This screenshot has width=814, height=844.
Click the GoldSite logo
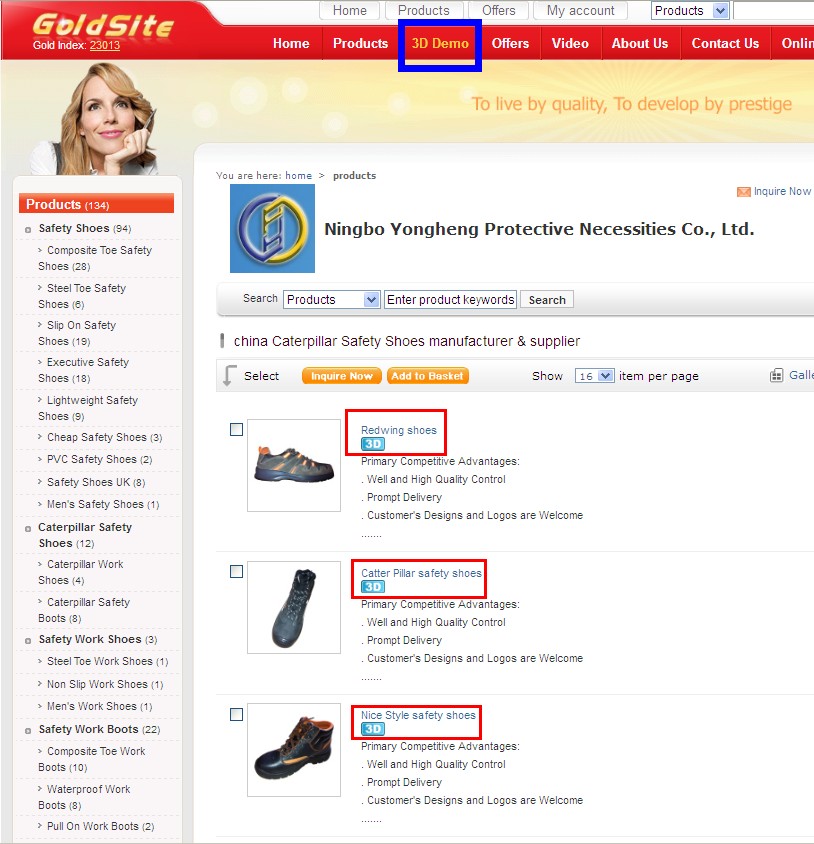click(103, 25)
